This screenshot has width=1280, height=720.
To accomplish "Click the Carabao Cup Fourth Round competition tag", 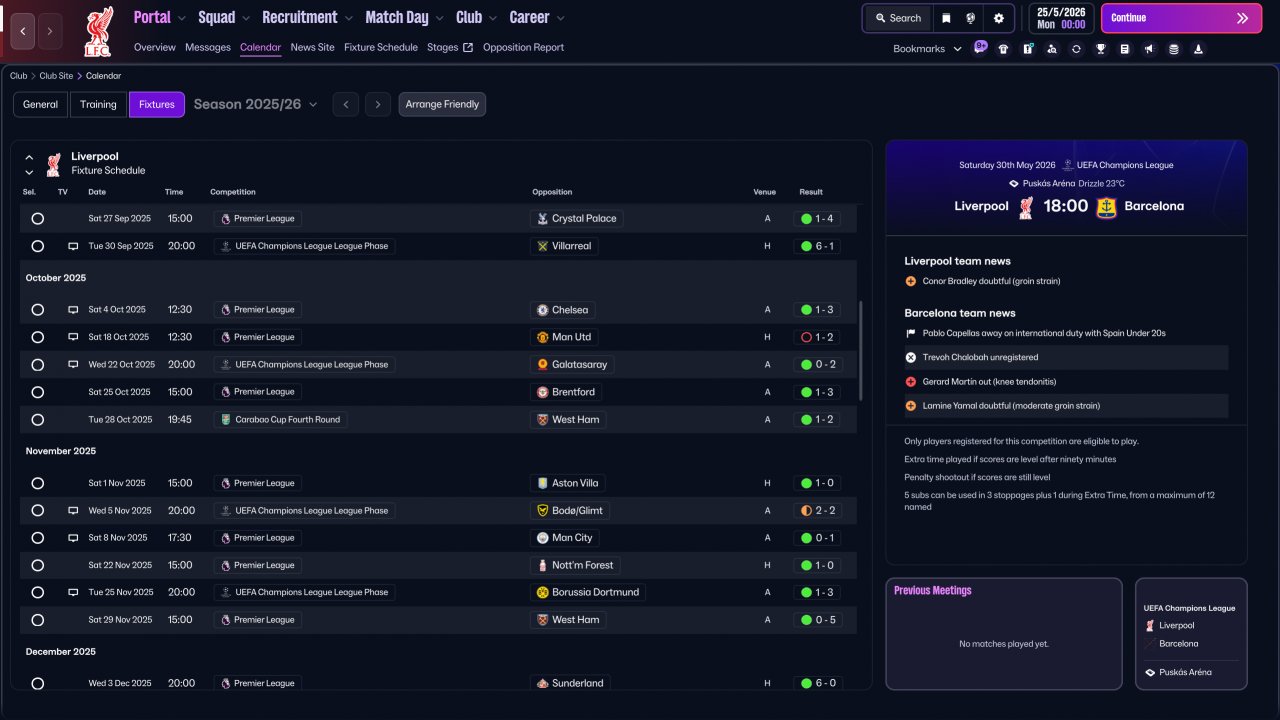I will [x=280, y=420].
